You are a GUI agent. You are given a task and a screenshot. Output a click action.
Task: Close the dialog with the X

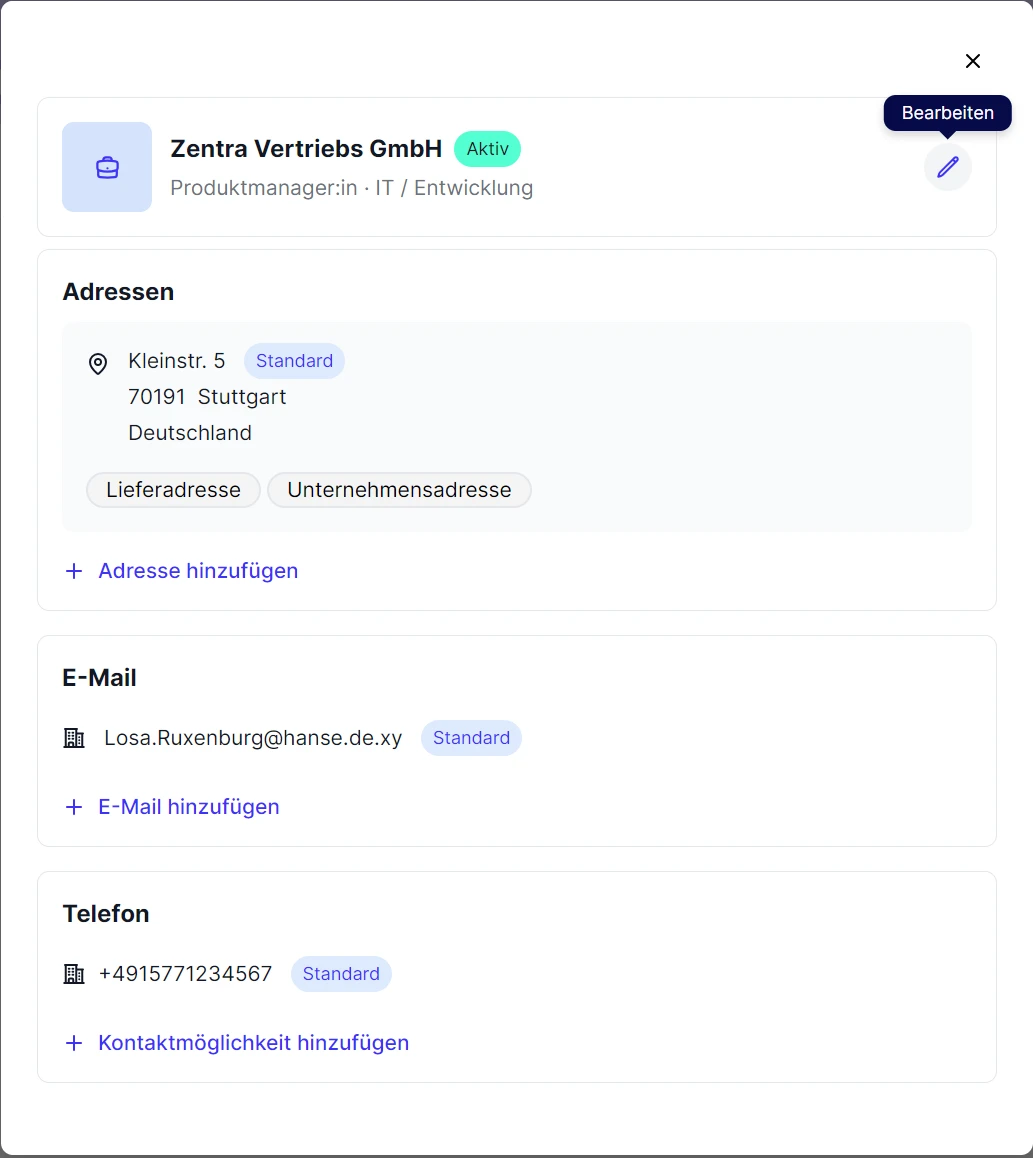(x=972, y=61)
